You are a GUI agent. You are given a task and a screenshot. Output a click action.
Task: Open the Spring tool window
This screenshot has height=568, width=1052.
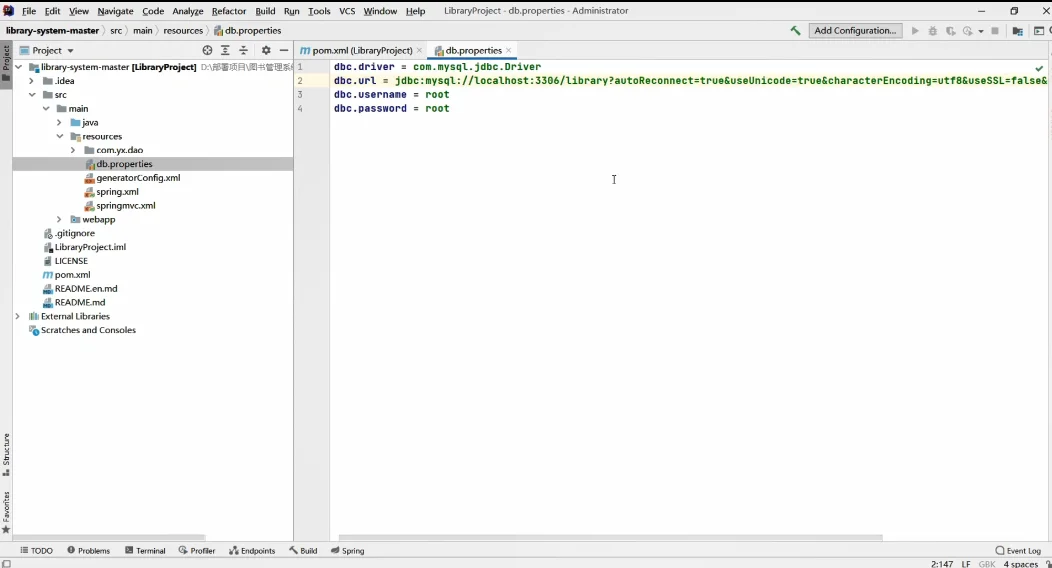348,551
